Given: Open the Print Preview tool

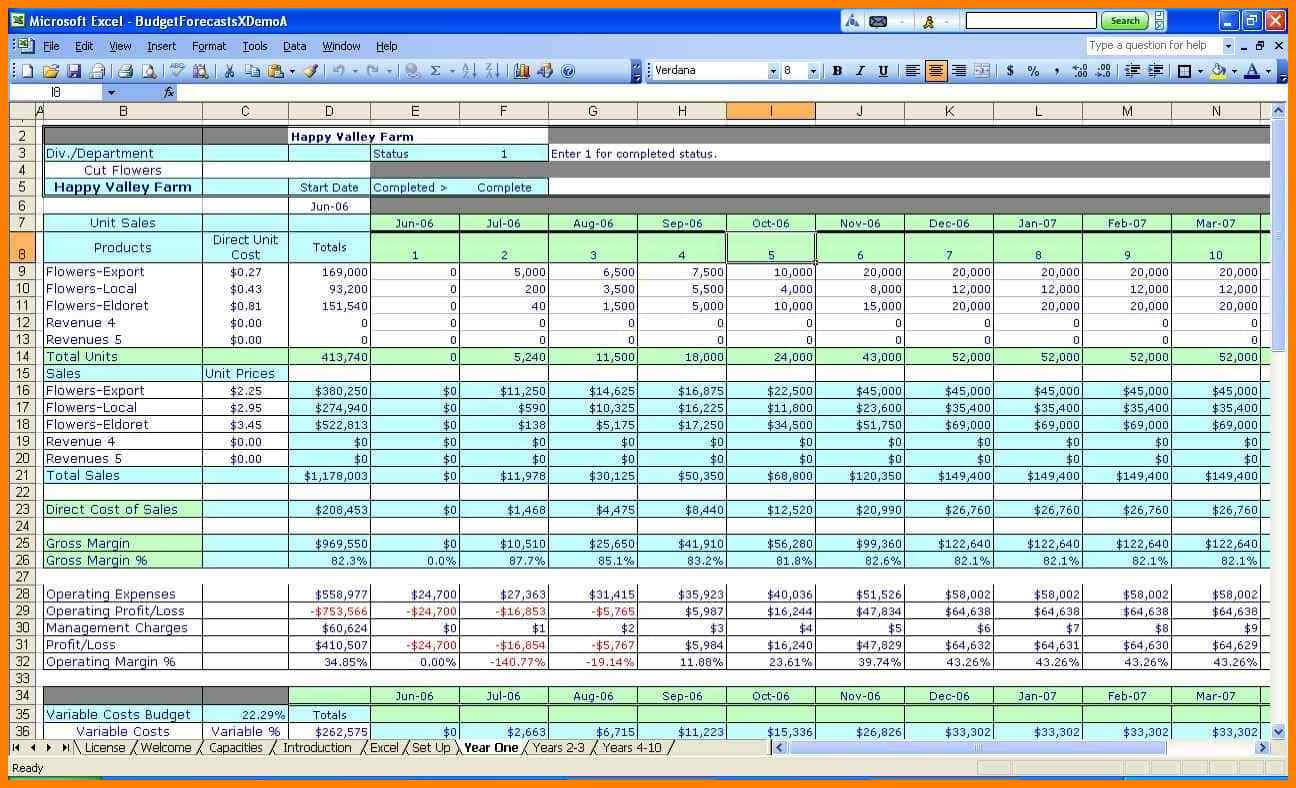Looking at the screenshot, I should pyautogui.click(x=149, y=71).
